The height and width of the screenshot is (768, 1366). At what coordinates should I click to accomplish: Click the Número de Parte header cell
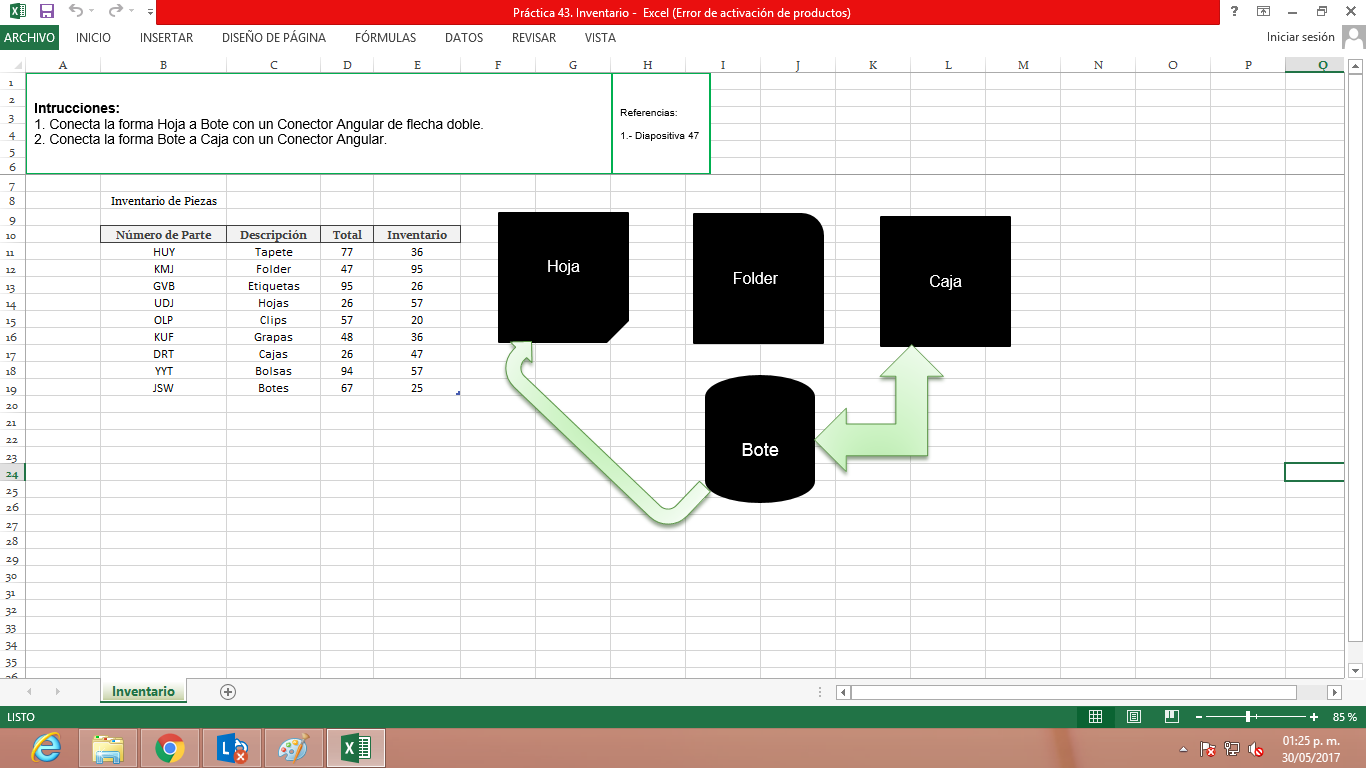[x=163, y=235]
